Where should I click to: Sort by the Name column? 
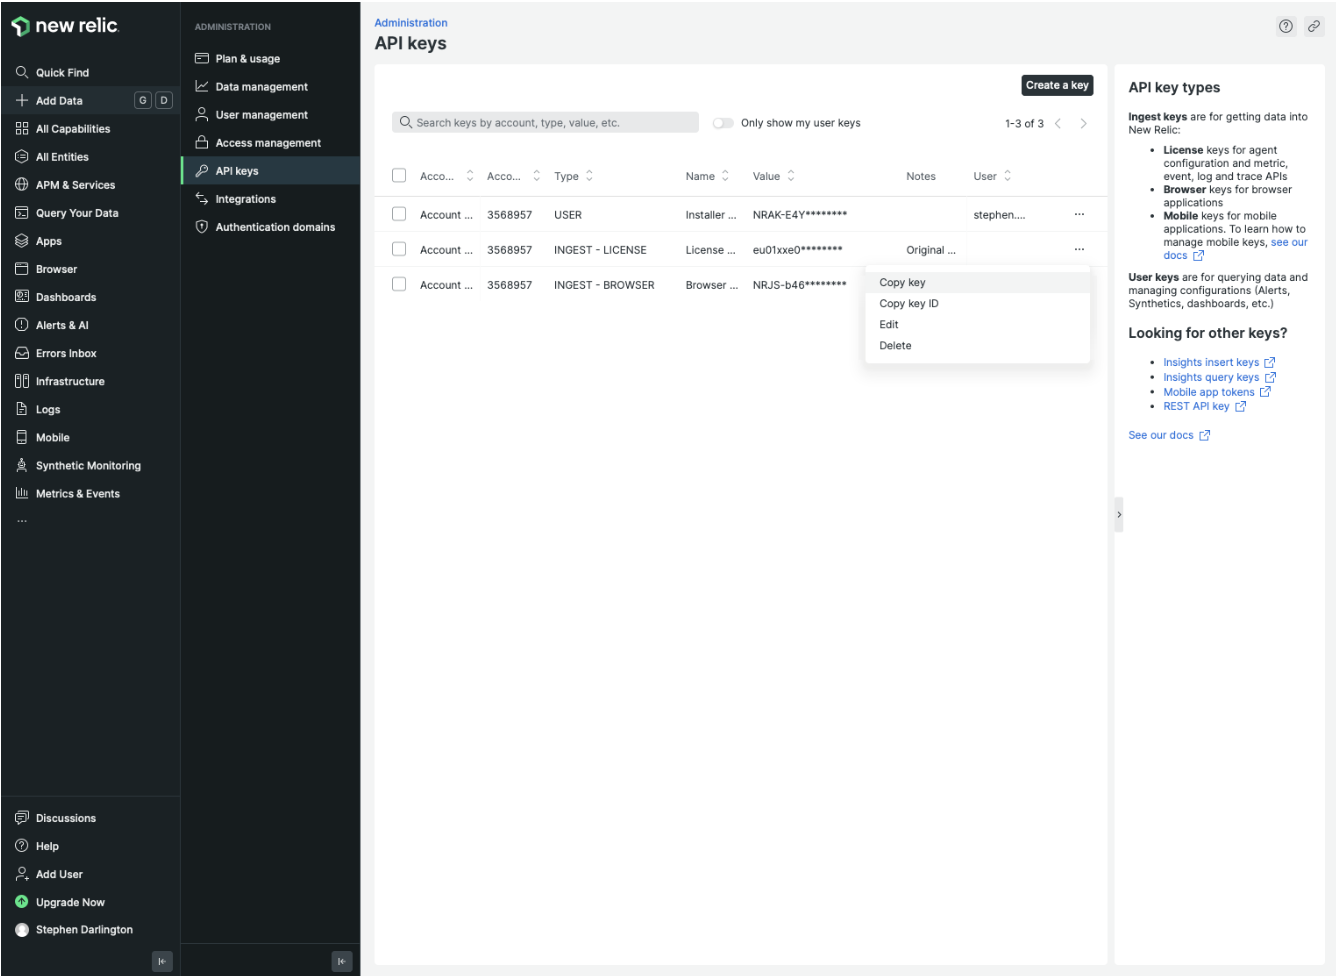point(707,176)
